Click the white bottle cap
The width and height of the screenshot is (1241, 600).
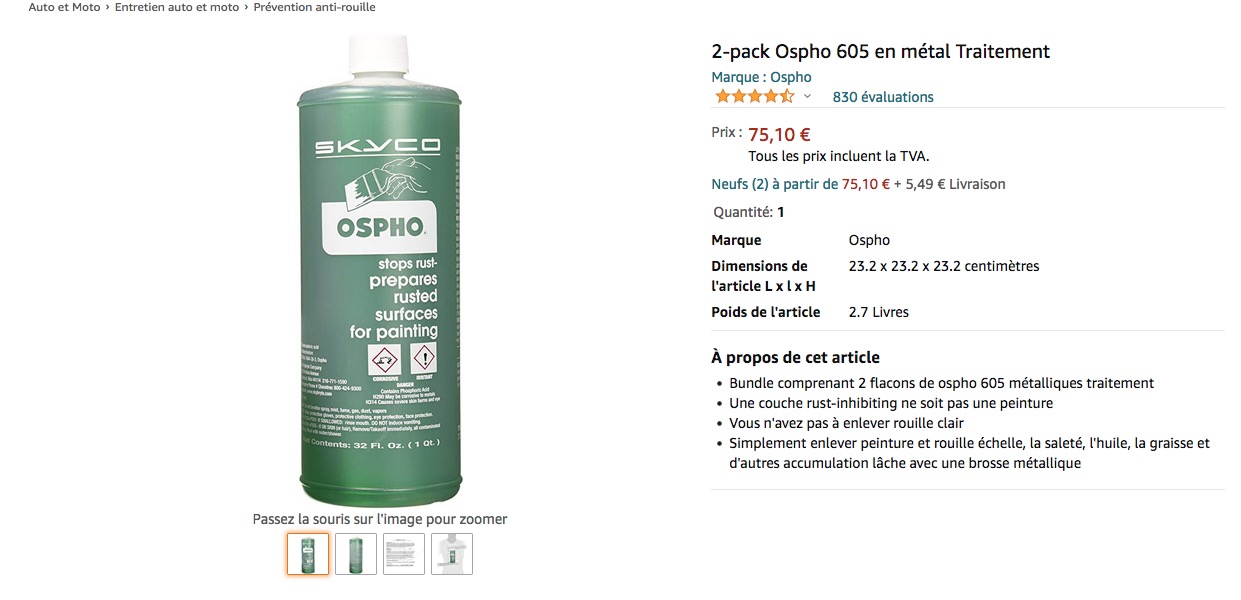tap(380, 55)
